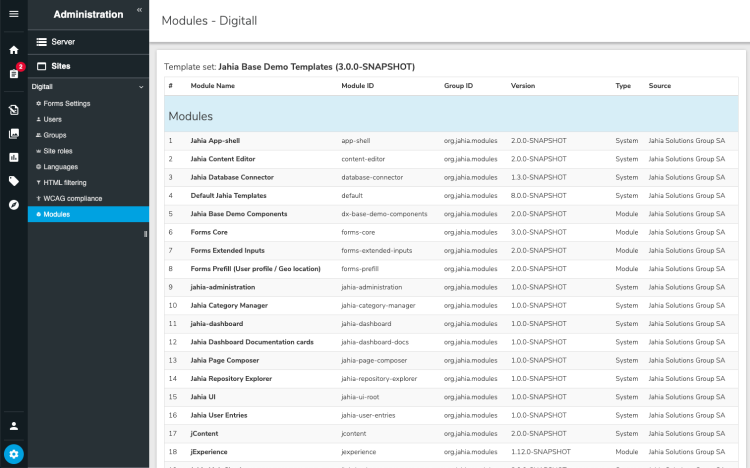Image resolution: width=750 pixels, height=468 pixels.
Task: Click Jahia App-shell module name
Action: (x=215, y=141)
